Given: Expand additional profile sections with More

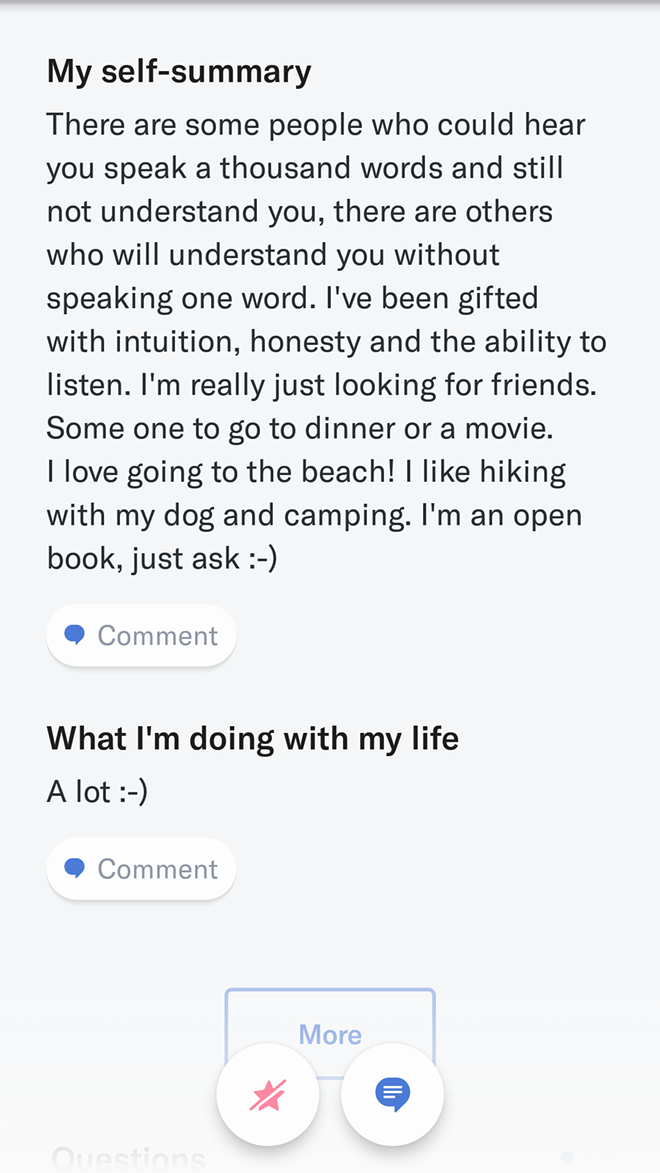Looking at the screenshot, I should [330, 1034].
